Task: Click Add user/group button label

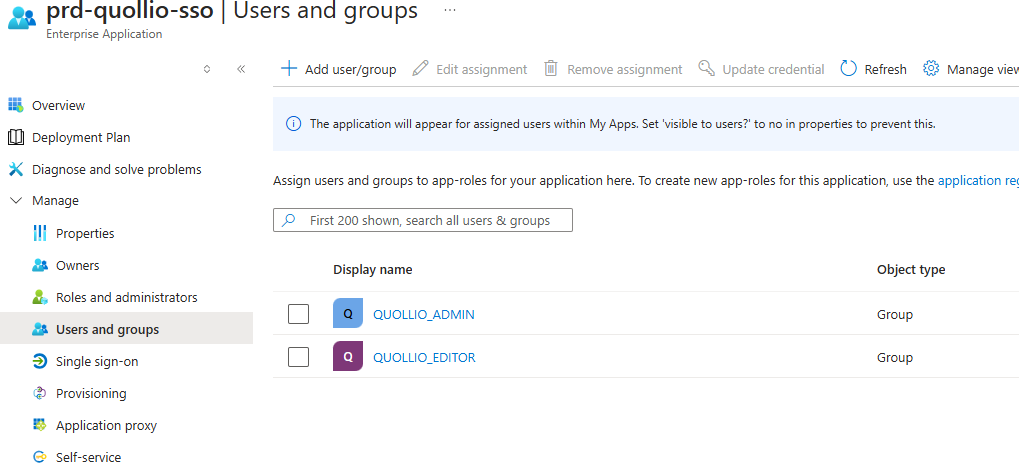Action: pyautogui.click(x=351, y=70)
